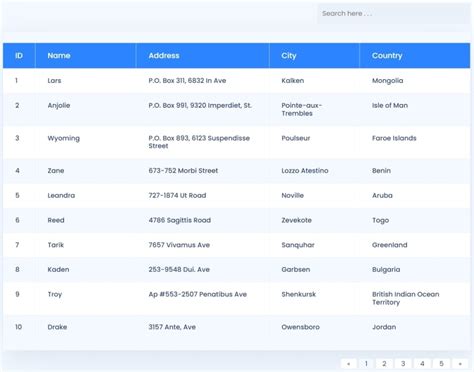The width and height of the screenshot is (474, 372).
Task: Go to previous page arrow
Action: (348, 364)
